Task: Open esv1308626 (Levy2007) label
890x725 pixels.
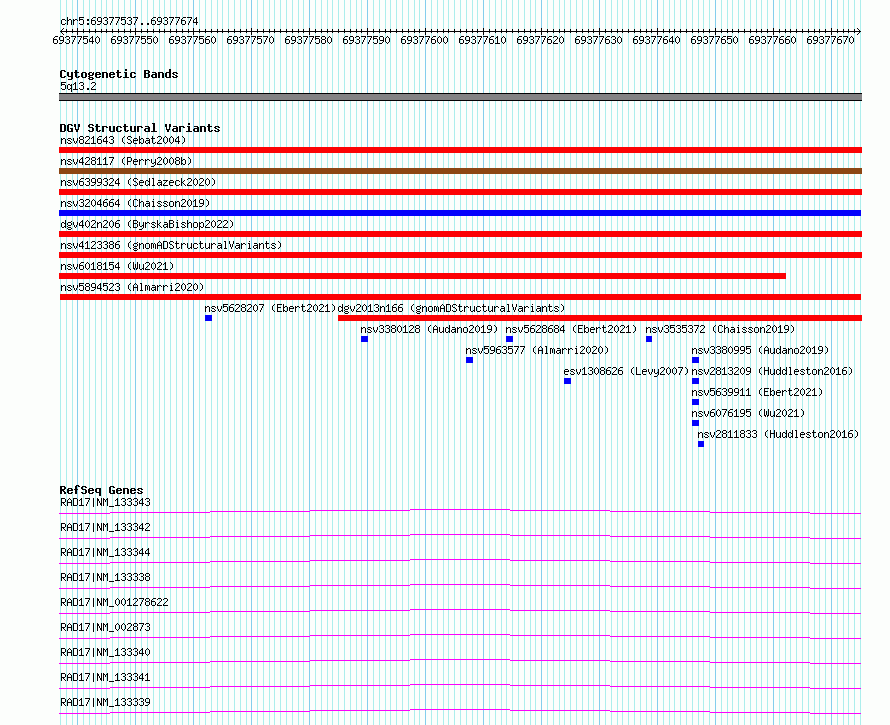Action: tap(626, 371)
